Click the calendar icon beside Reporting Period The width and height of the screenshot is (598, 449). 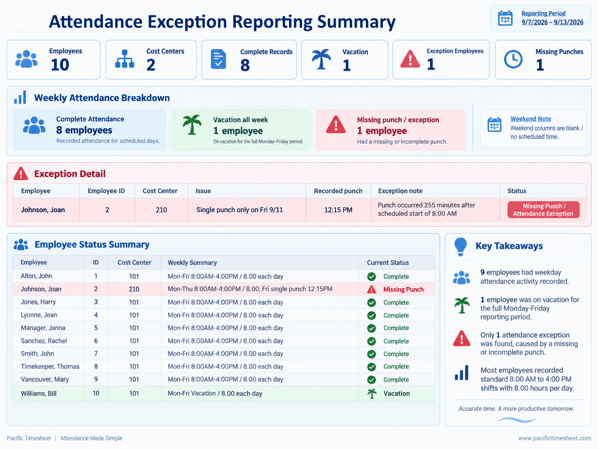tap(505, 18)
